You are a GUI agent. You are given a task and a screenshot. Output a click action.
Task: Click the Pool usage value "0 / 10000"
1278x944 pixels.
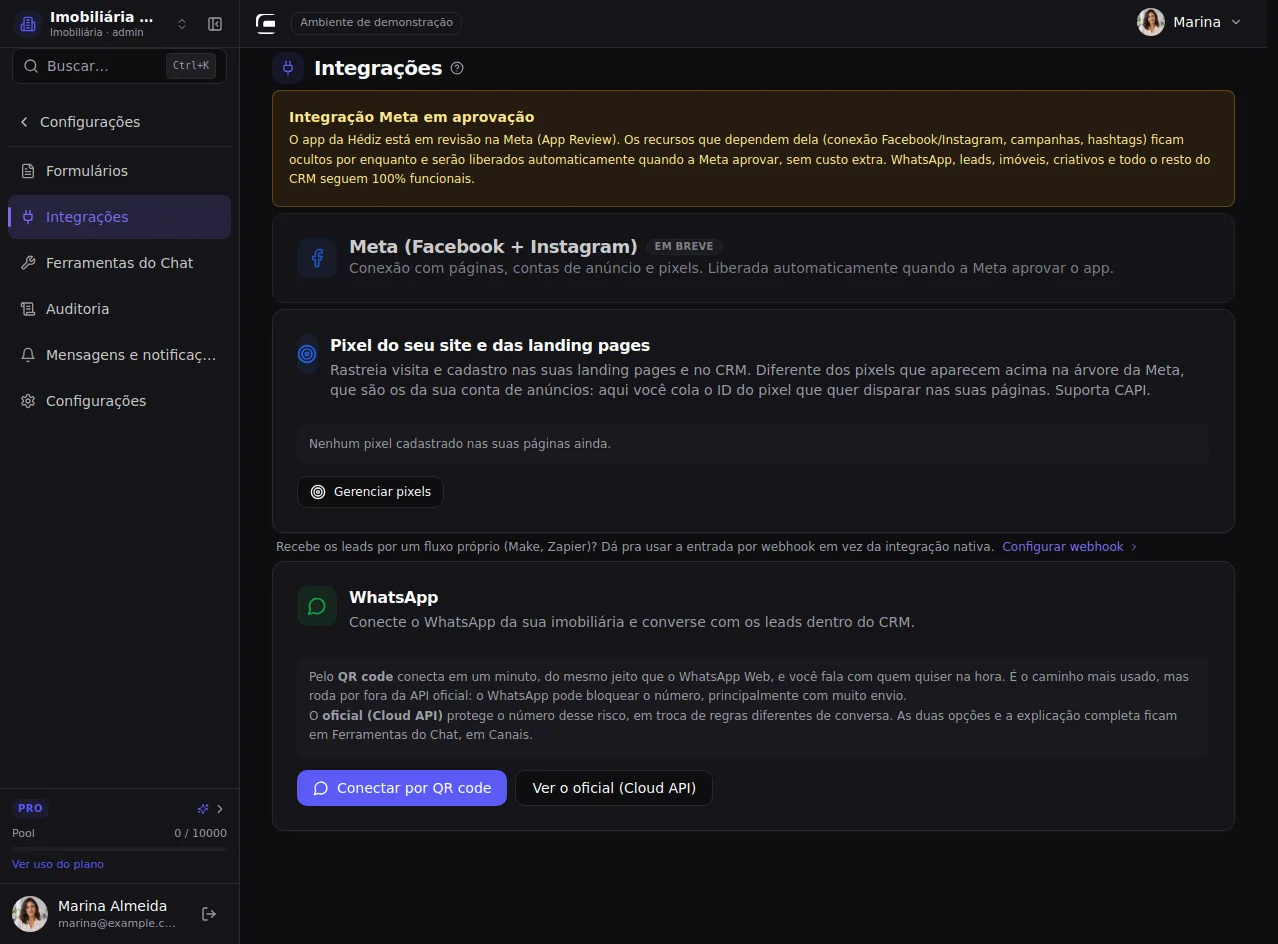(200, 833)
